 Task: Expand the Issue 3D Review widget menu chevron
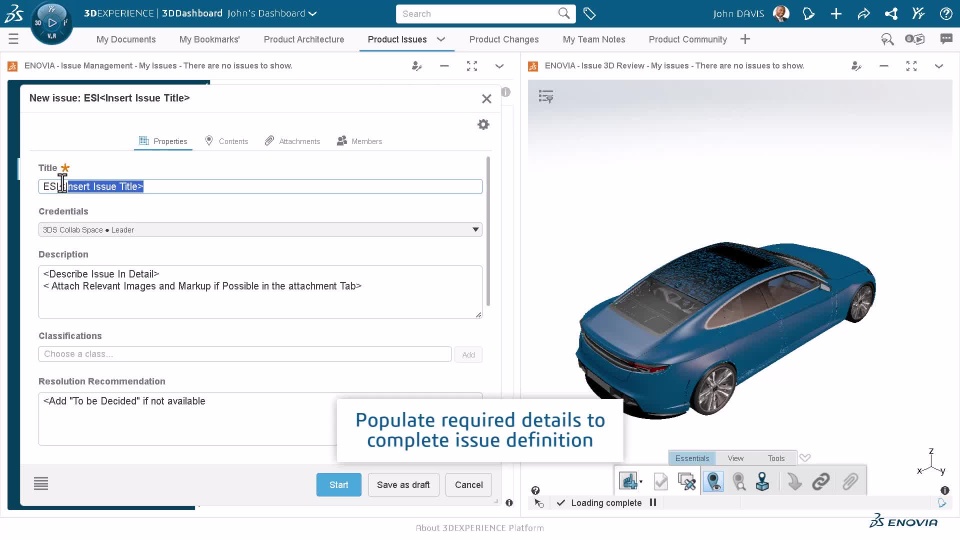tap(939, 66)
